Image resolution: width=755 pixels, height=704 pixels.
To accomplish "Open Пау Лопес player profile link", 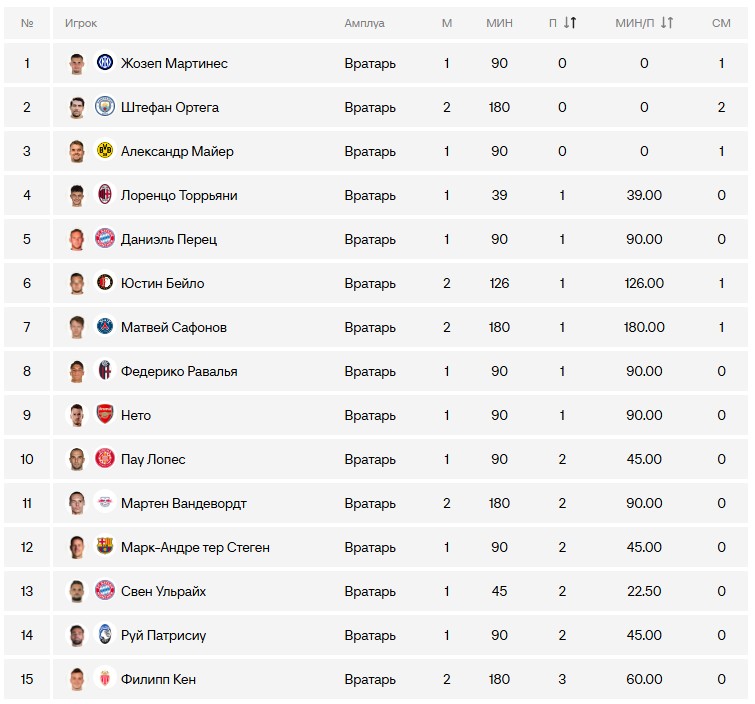I will 153,459.
